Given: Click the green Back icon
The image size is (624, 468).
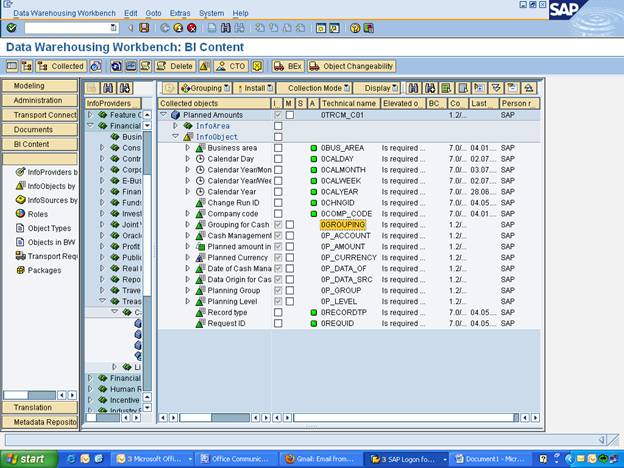Looking at the screenshot, I should [164, 28].
